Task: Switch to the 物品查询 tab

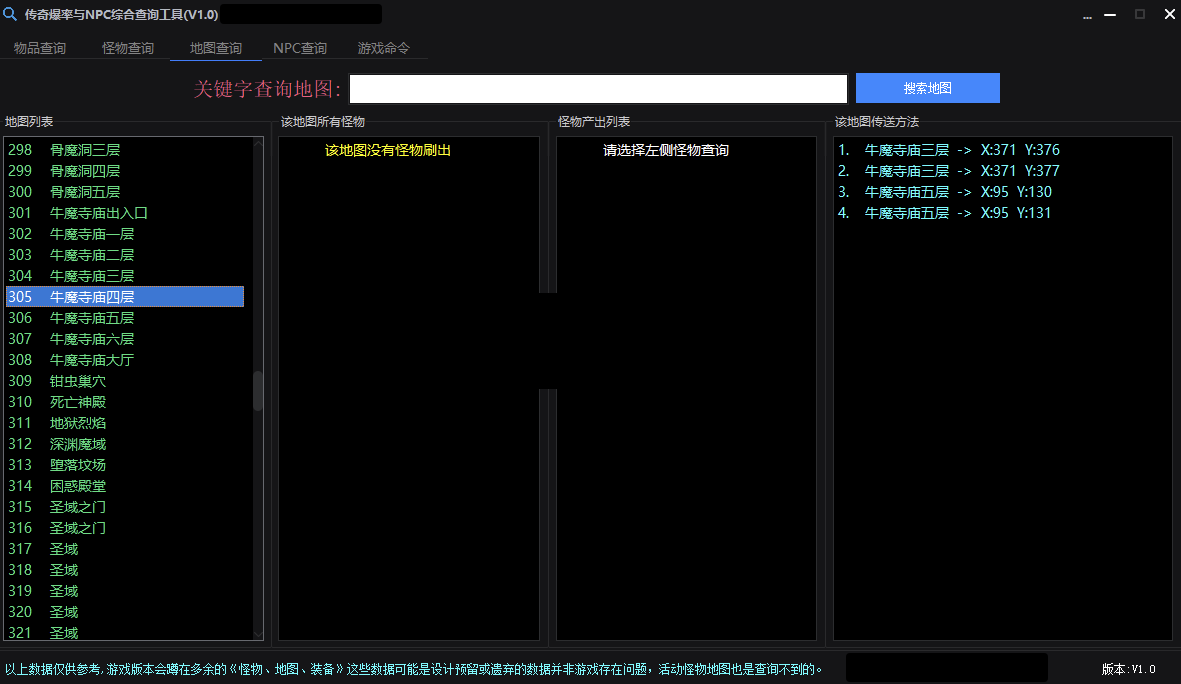Action: pos(40,48)
